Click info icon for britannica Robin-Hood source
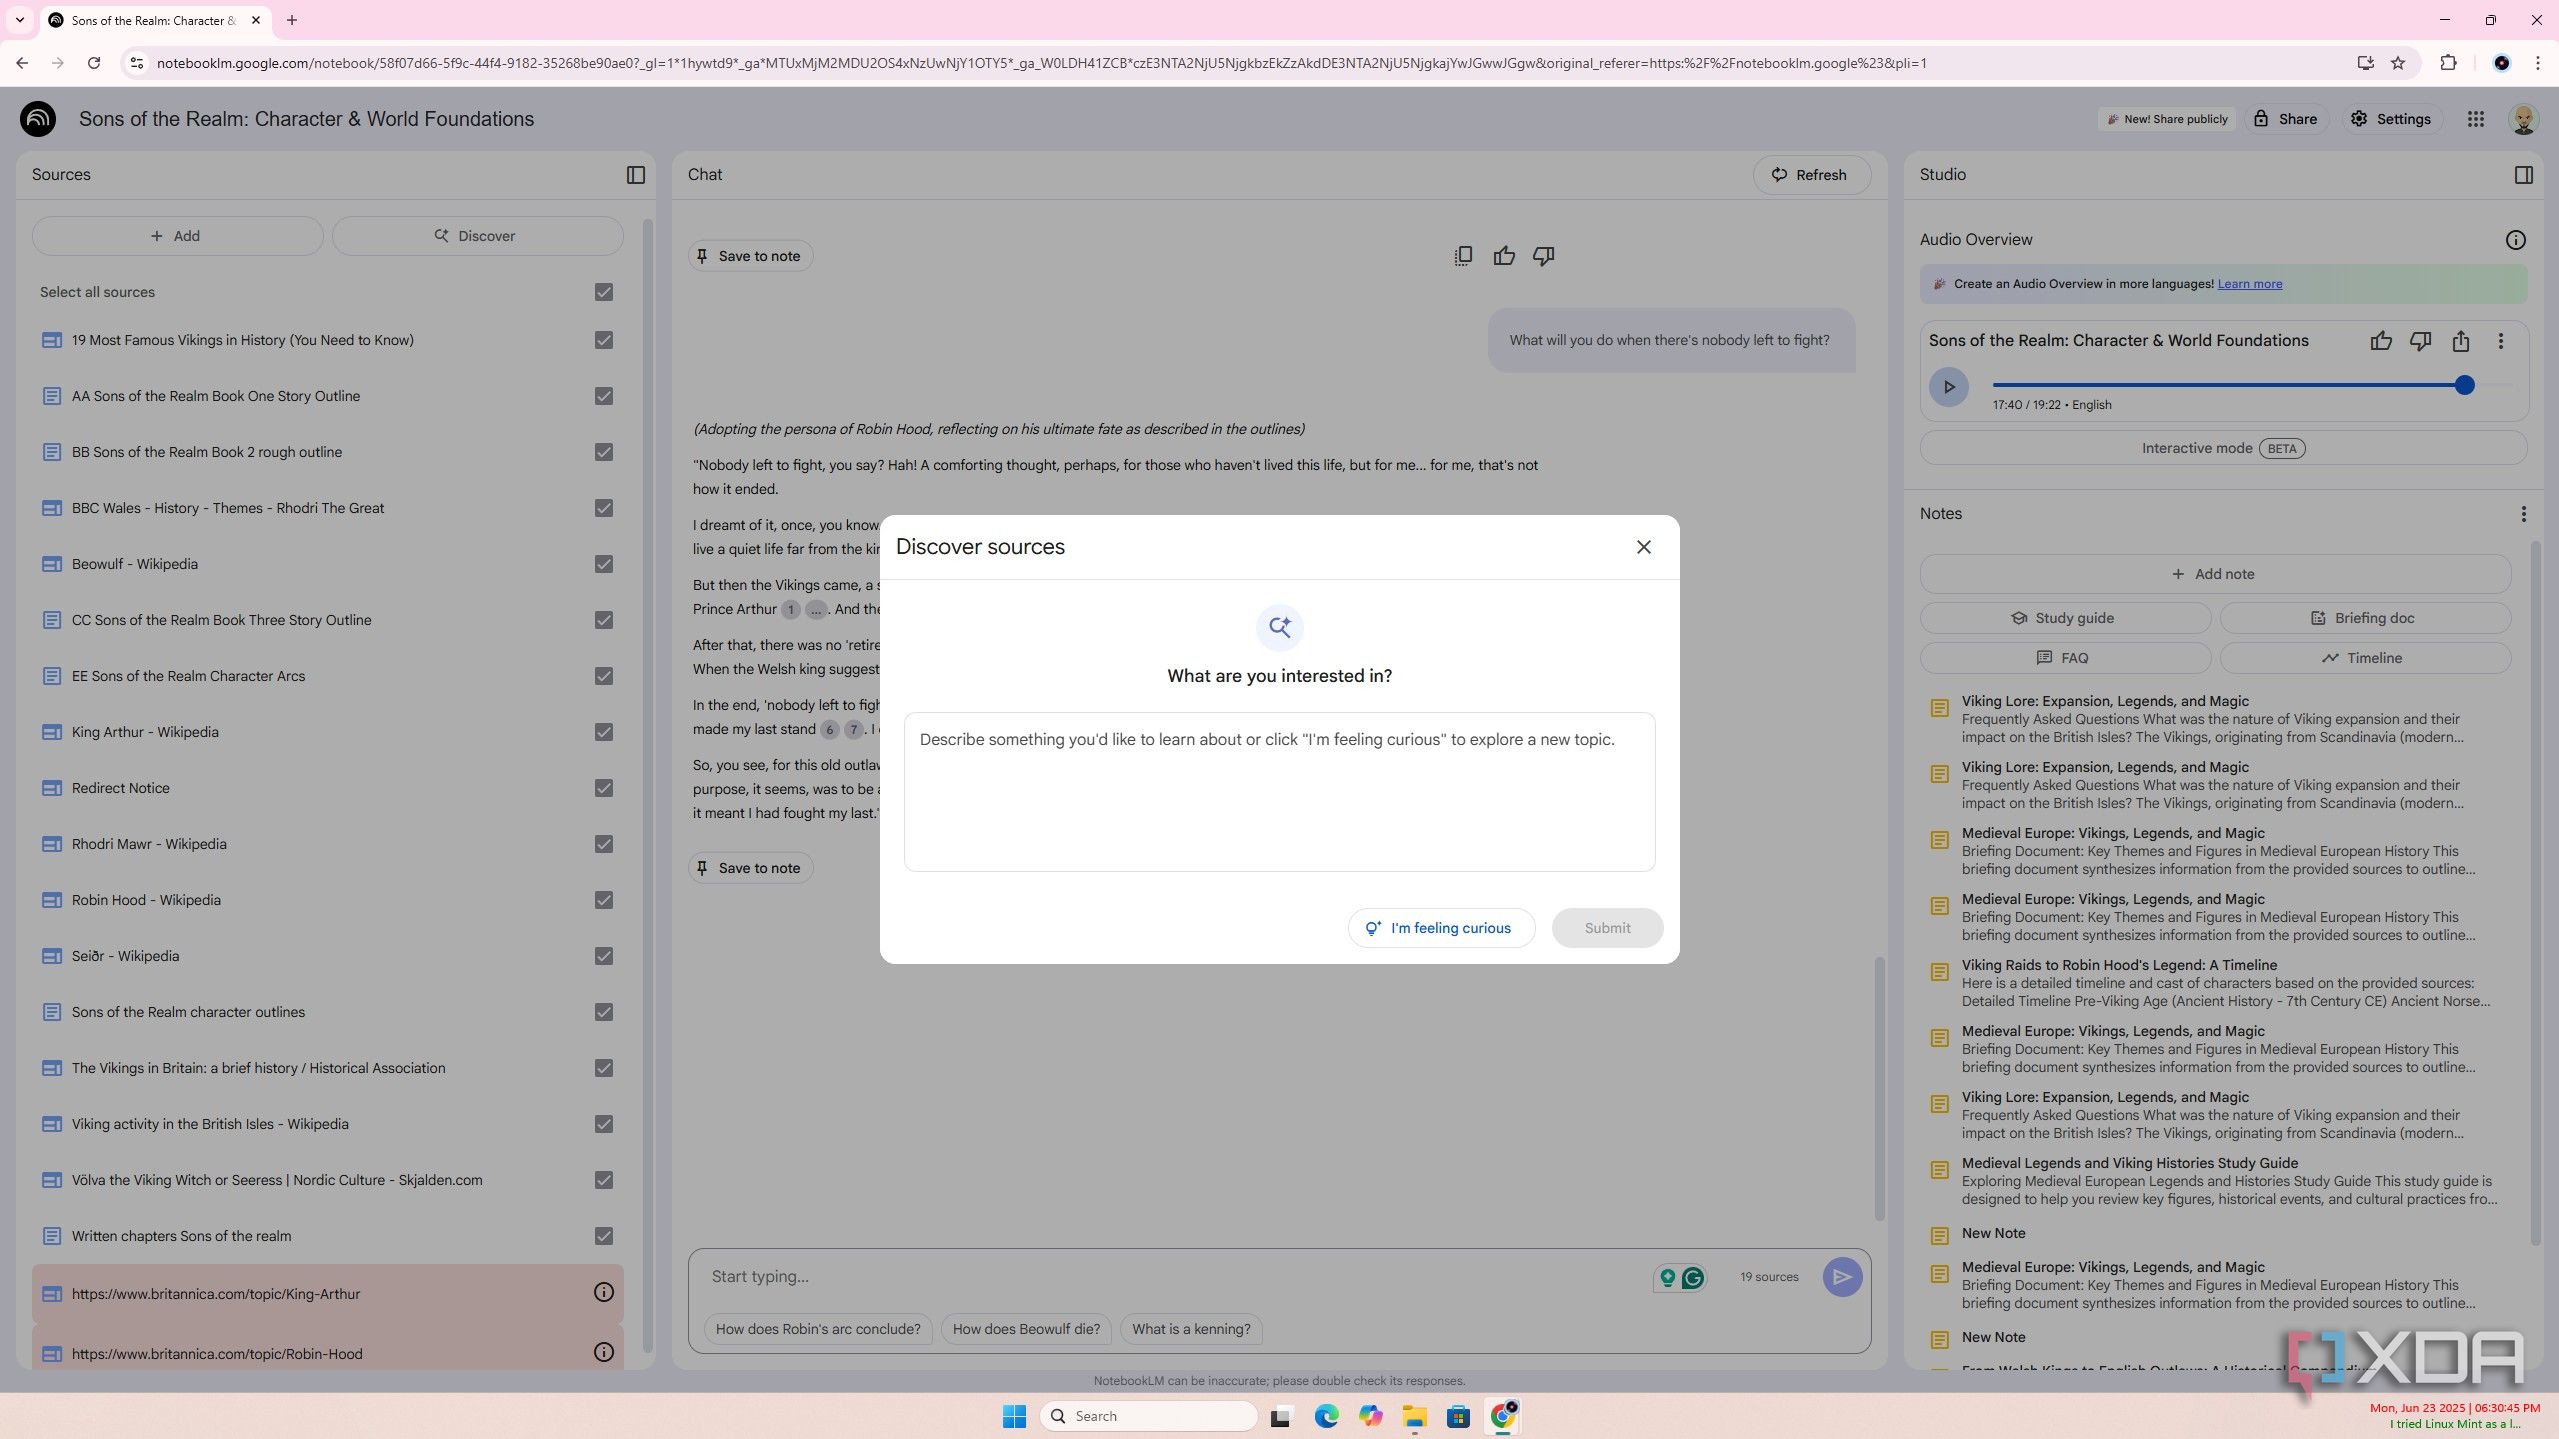This screenshot has width=2559, height=1439. [603, 1352]
